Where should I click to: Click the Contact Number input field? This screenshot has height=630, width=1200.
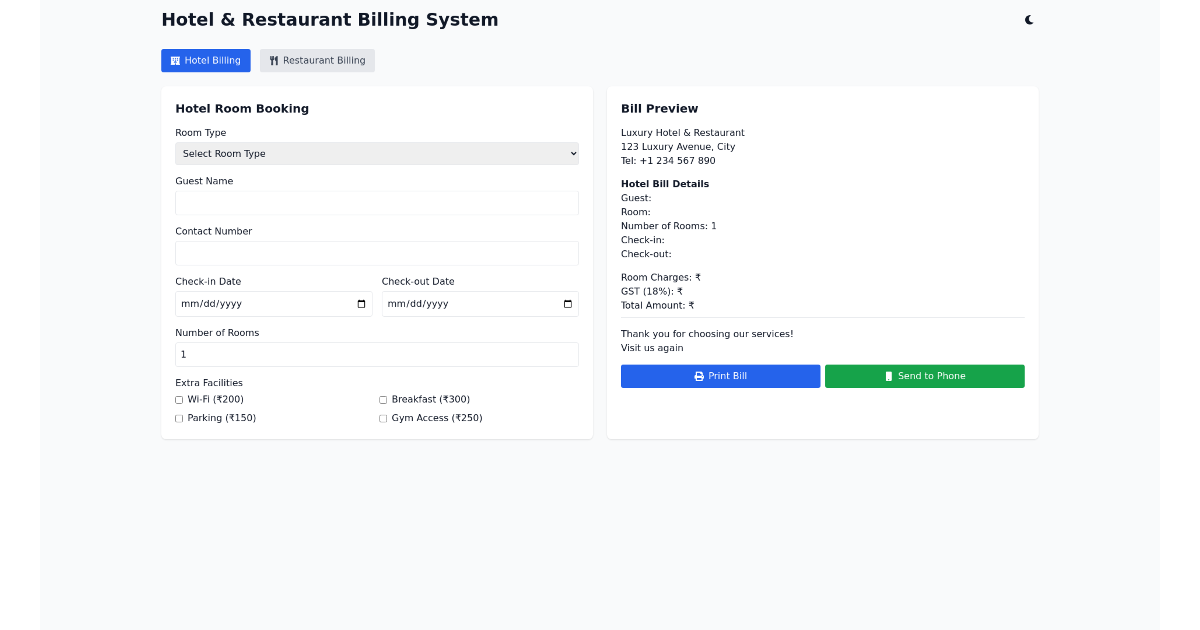coord(377,253)
